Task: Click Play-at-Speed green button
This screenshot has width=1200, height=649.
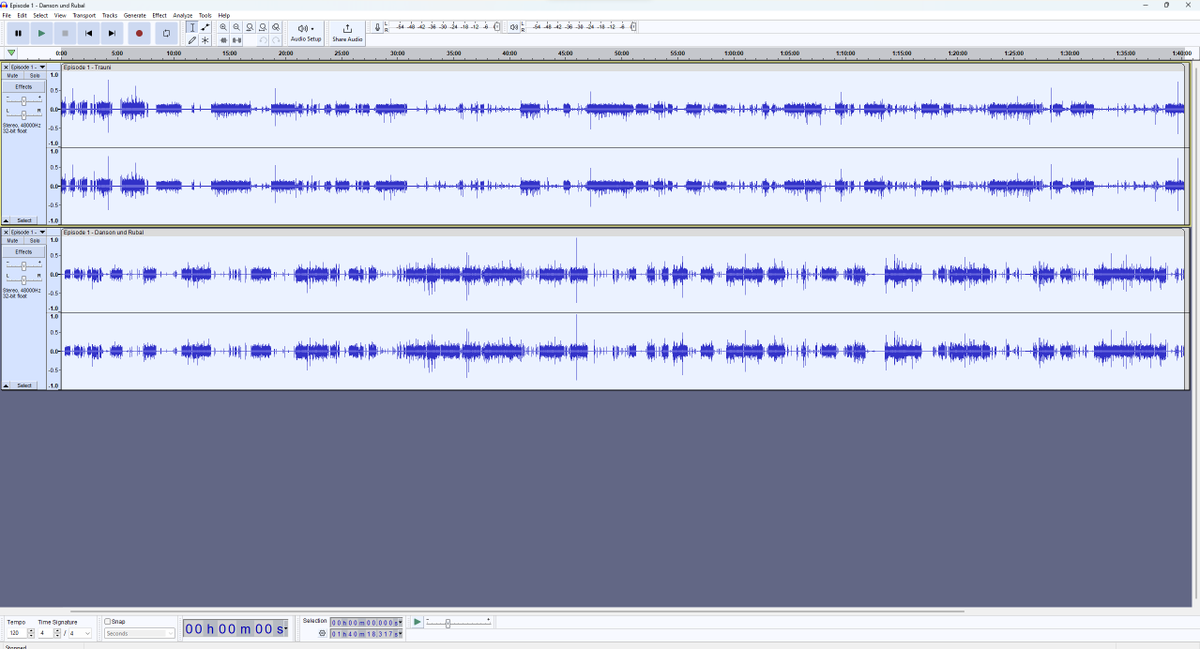Action: pyautogui.click(x=417, y=622)
